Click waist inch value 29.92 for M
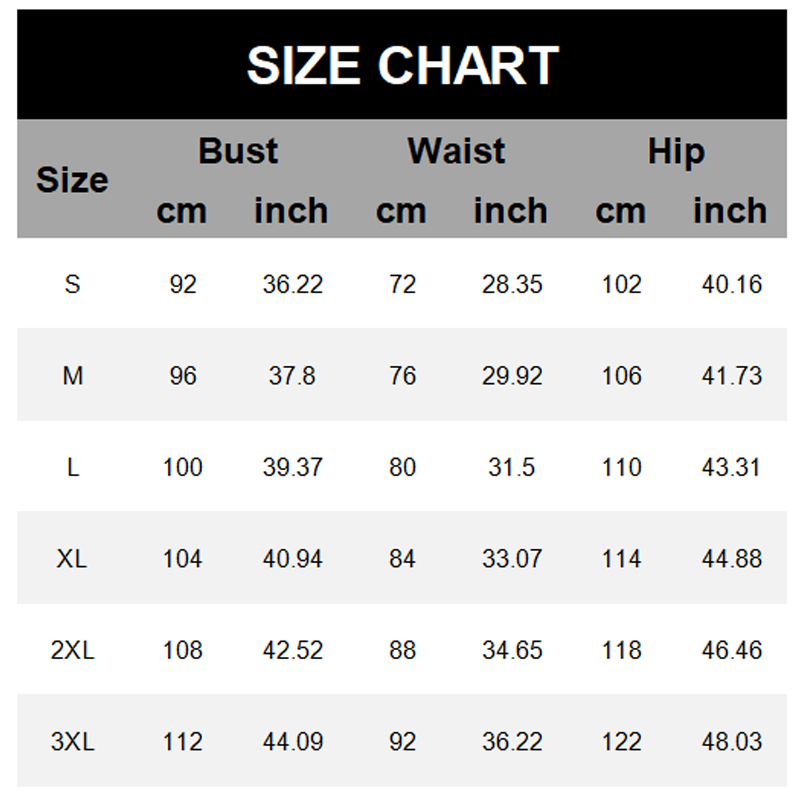The height and width of the screenshot is (800, 800). tap(512, 376)
